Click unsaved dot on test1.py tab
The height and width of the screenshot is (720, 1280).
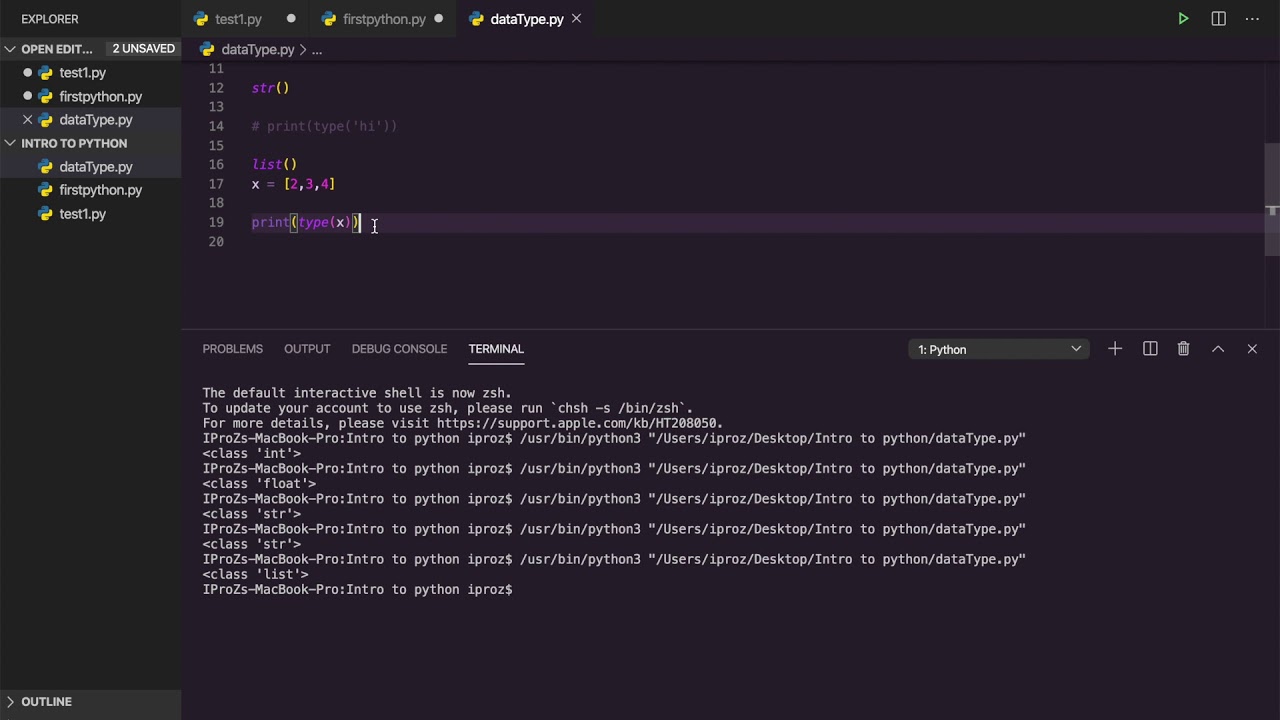pos(291,19)
